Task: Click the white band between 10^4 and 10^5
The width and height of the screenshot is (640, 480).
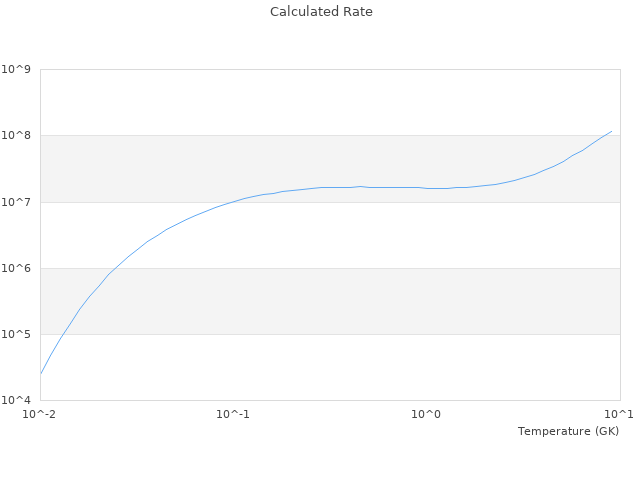Action: point(330,367)
